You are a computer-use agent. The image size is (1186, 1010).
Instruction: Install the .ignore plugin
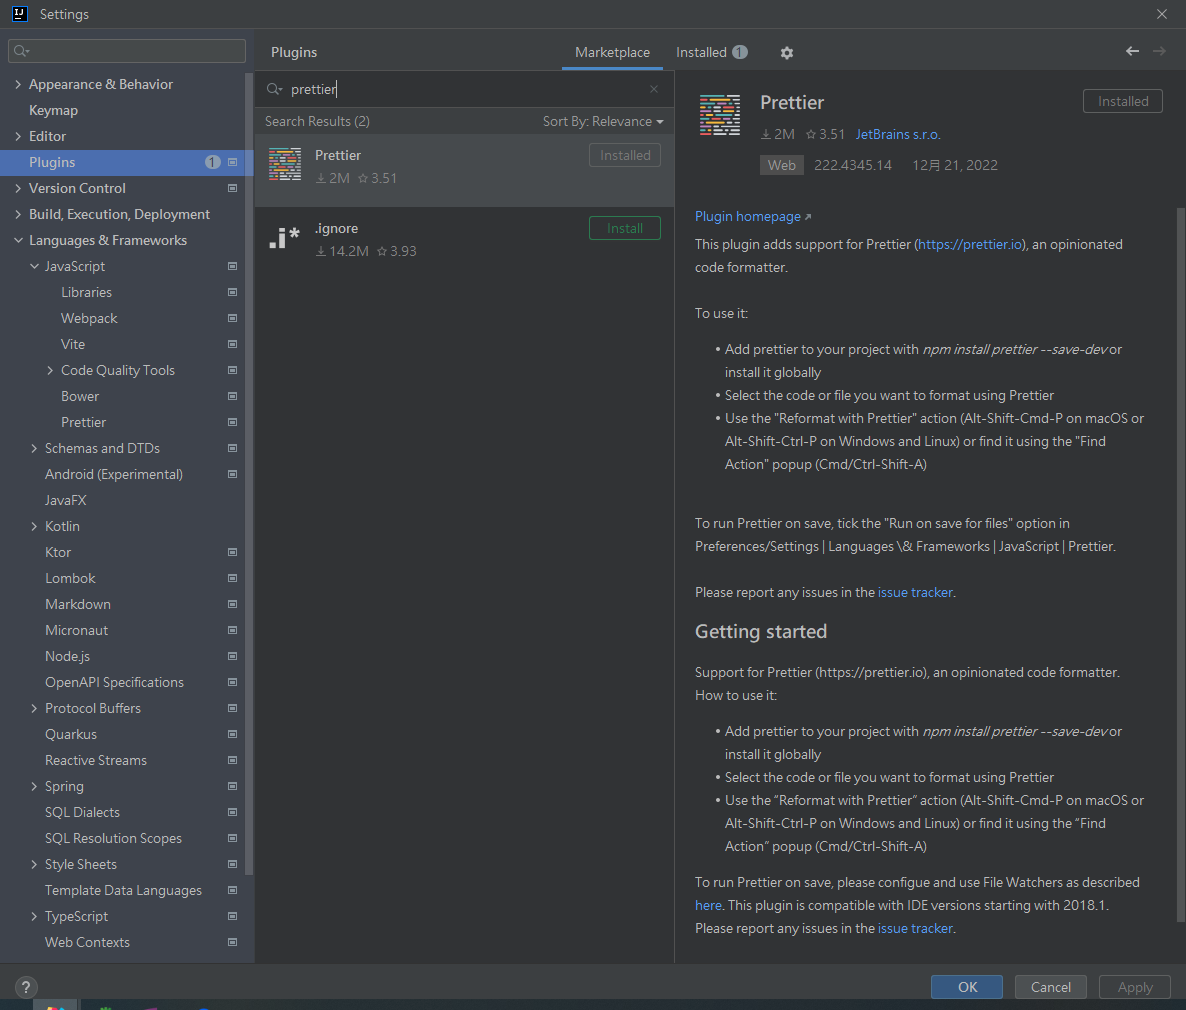[x=625, y=228]
